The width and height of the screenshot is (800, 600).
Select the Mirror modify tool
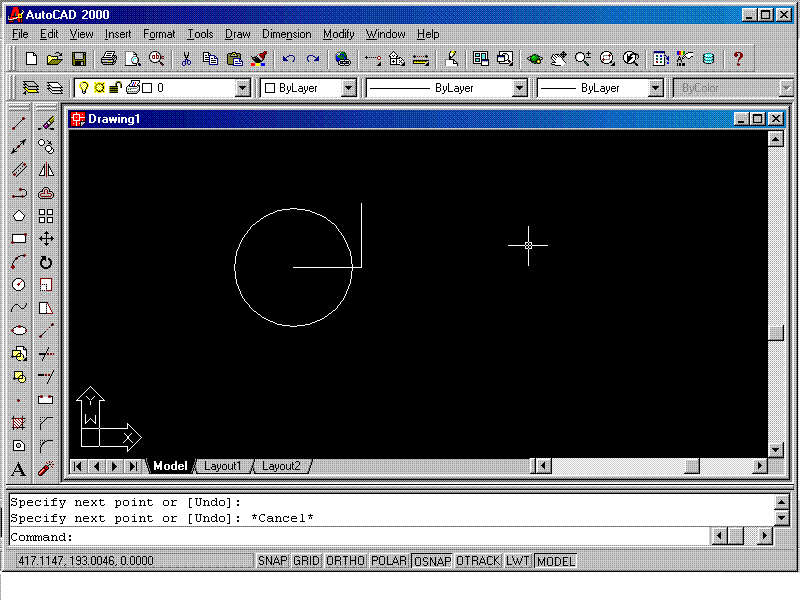pos(46,170)
